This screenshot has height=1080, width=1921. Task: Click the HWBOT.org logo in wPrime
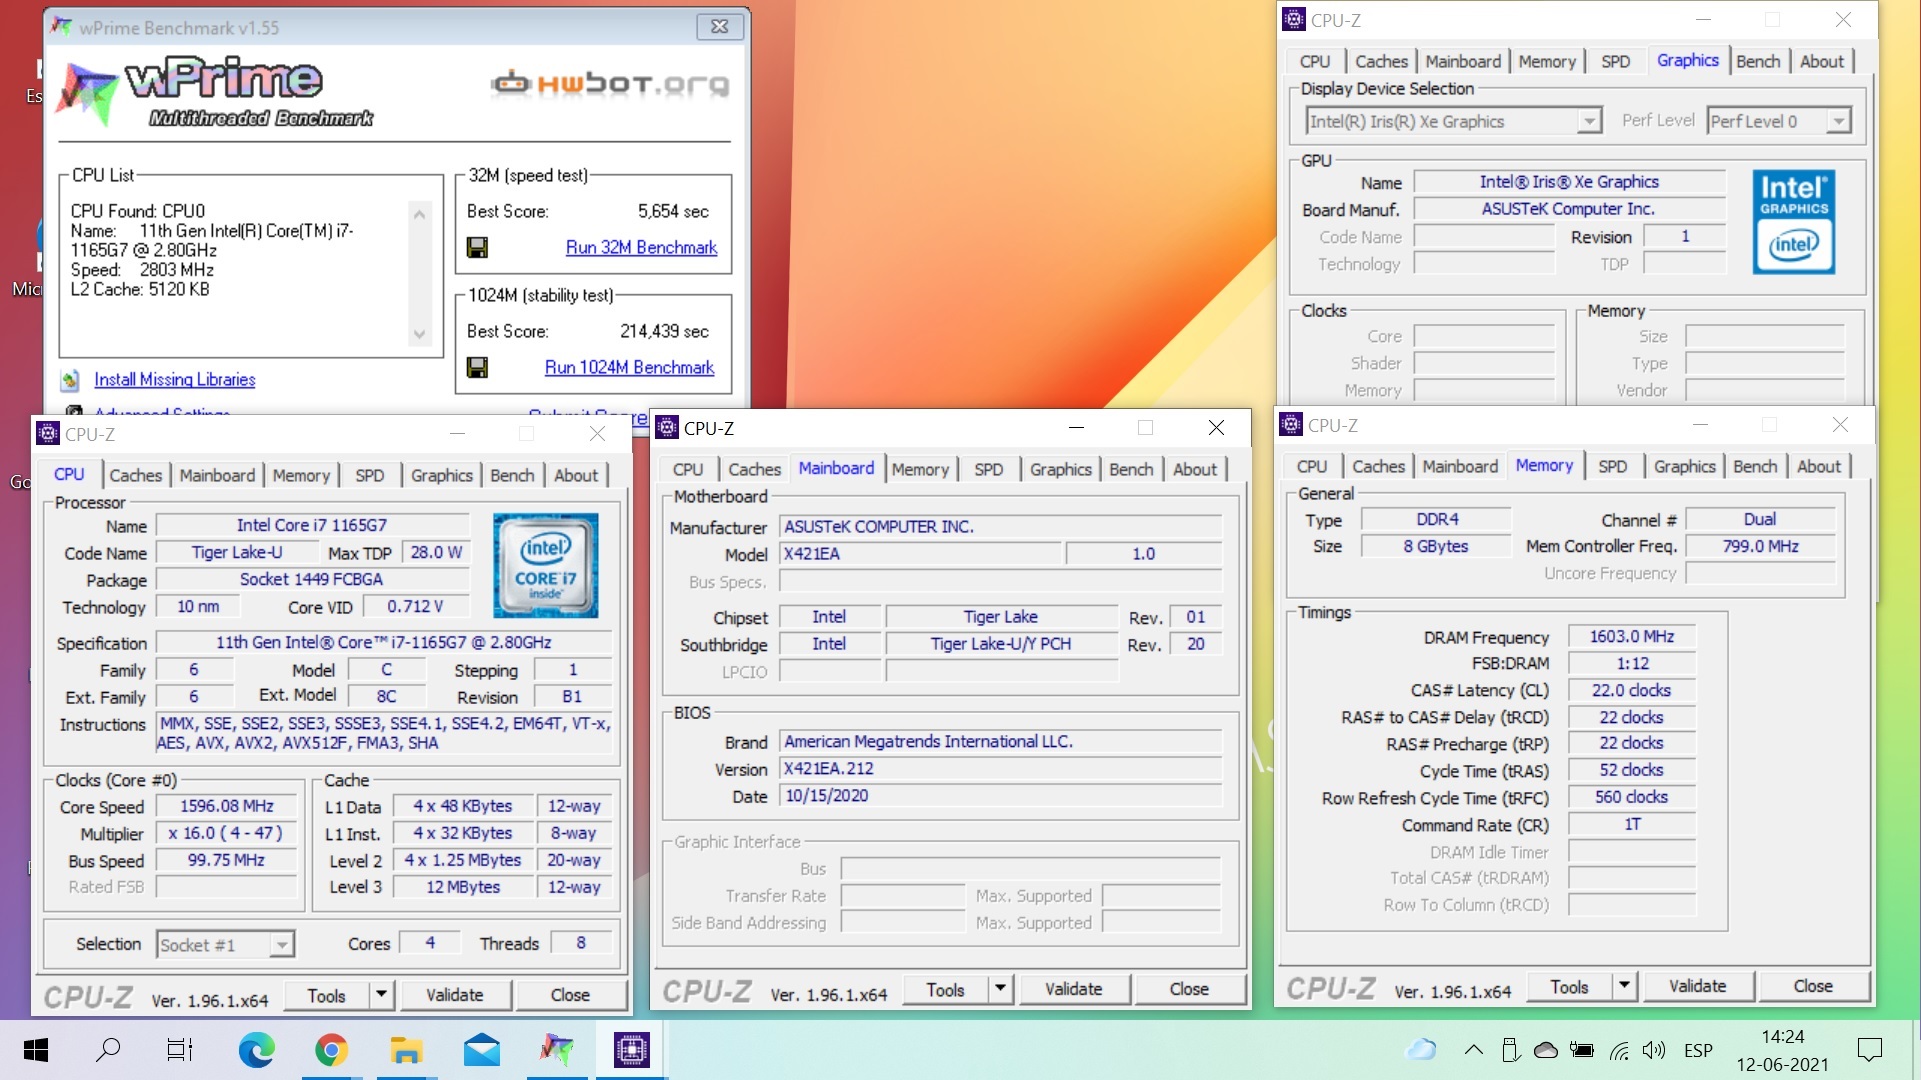point(610,83)
